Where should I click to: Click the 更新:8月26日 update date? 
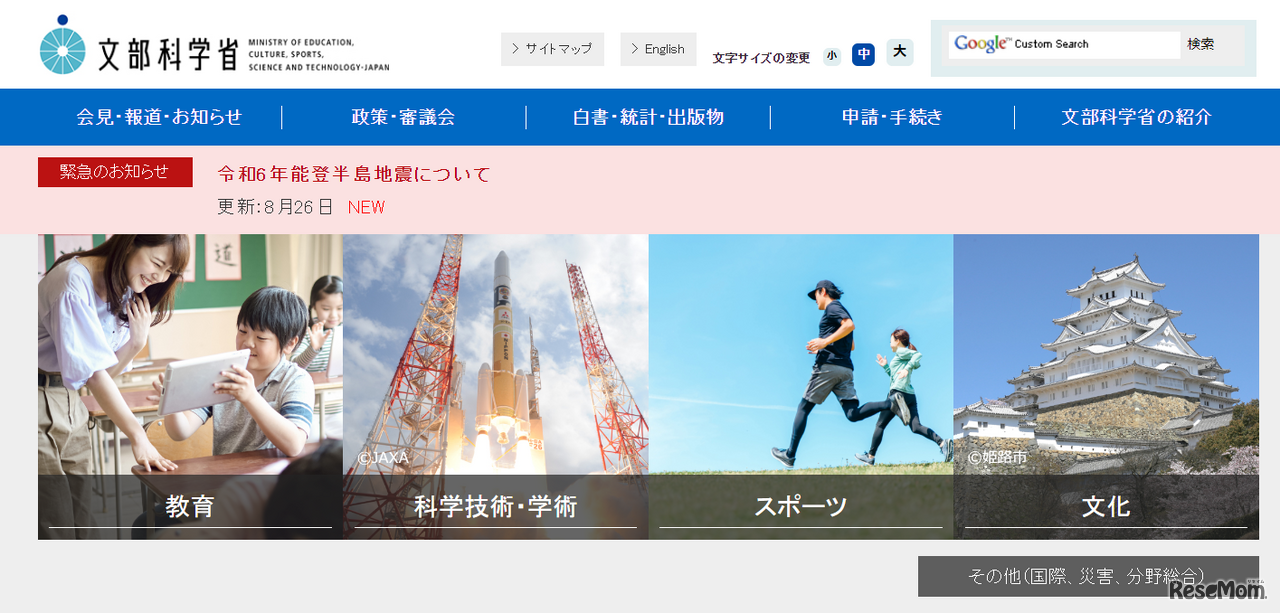[275, 207]
